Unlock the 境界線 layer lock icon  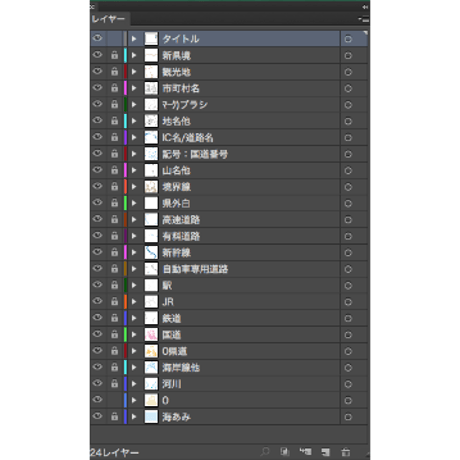pos(114,186)
